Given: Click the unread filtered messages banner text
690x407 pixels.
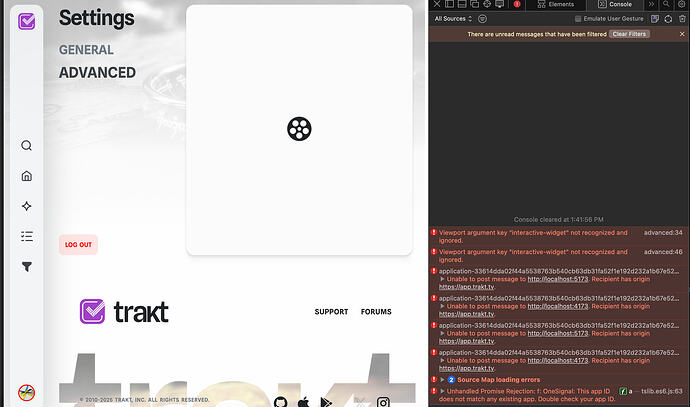Looking at the screenshot, I should point(537,34).
